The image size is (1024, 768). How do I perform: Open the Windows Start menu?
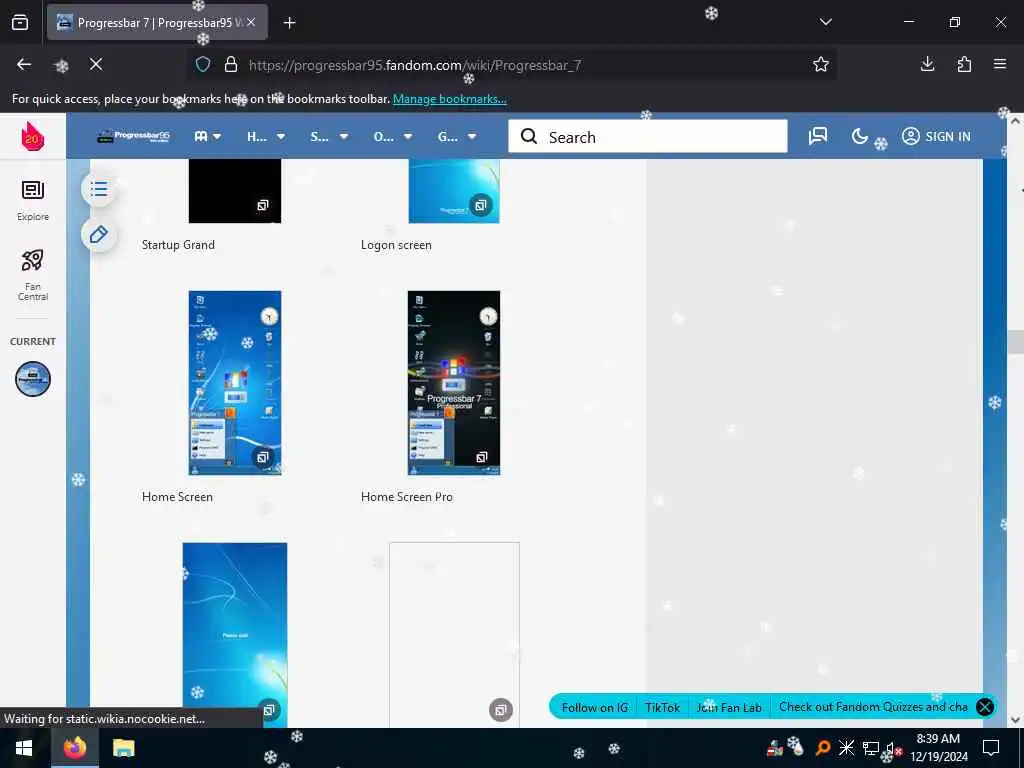(24, 748)
